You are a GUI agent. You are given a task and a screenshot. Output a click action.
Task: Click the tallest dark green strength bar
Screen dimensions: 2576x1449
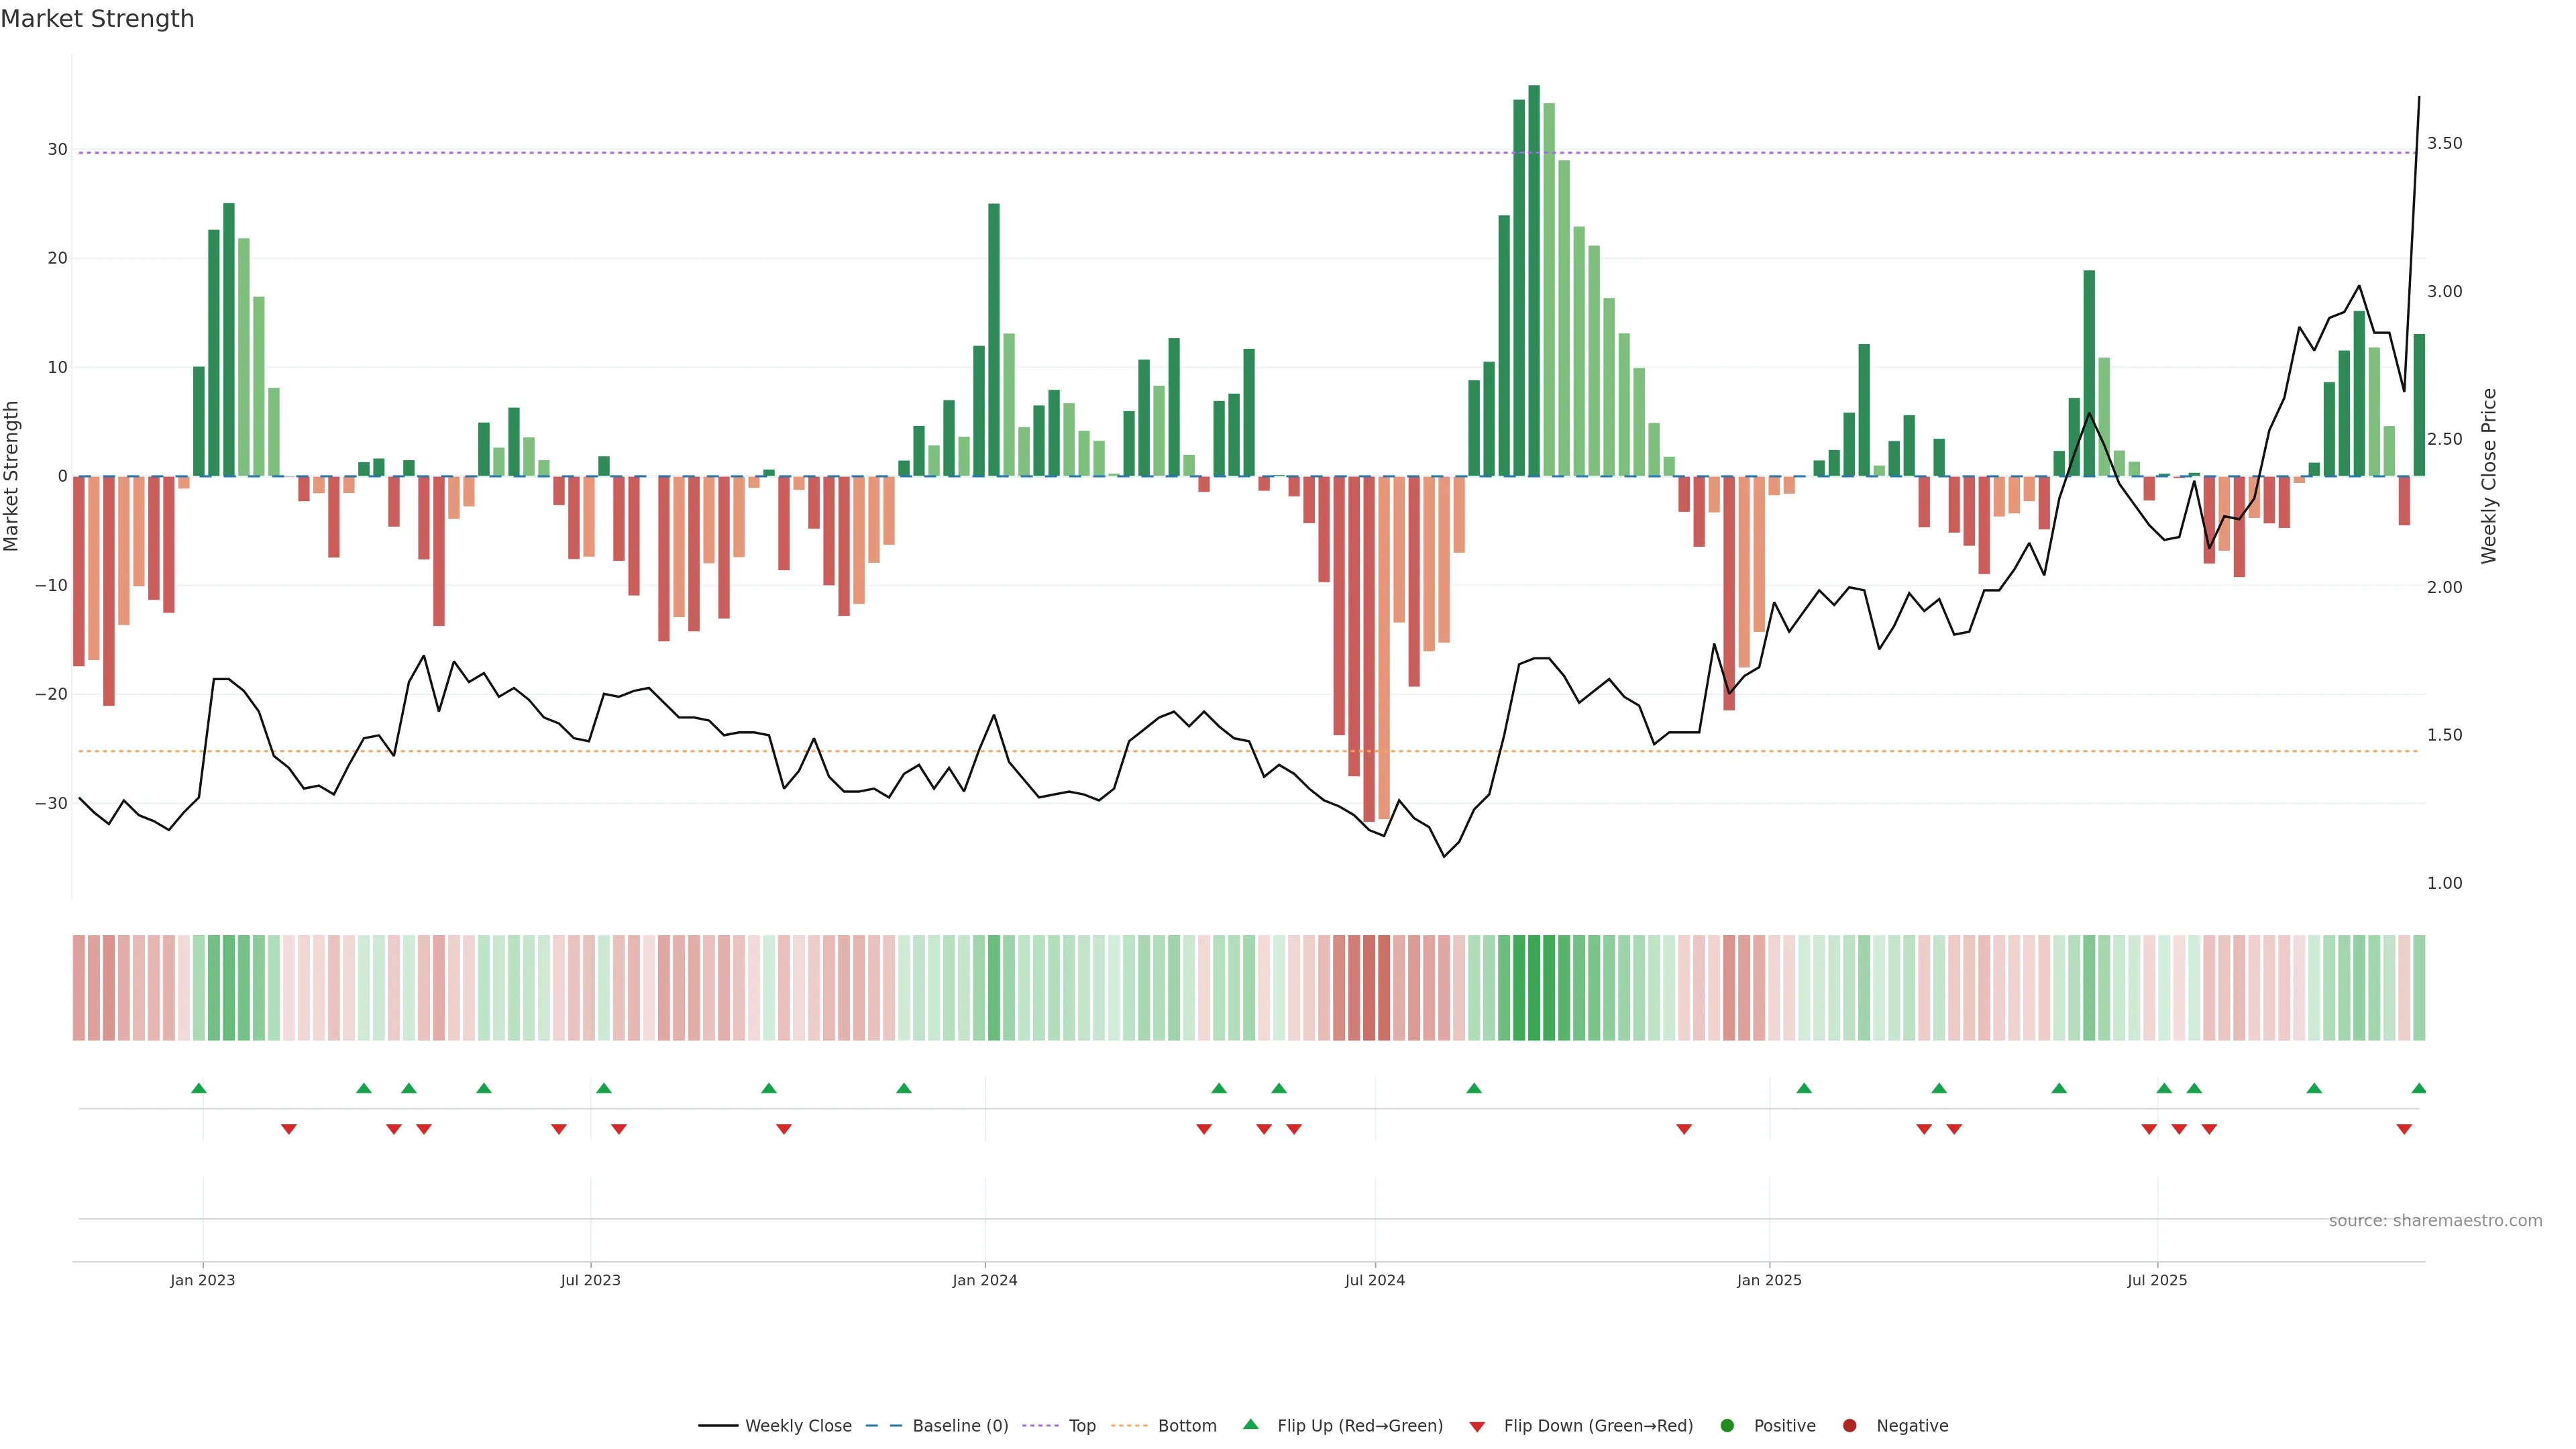(1534, 280)
